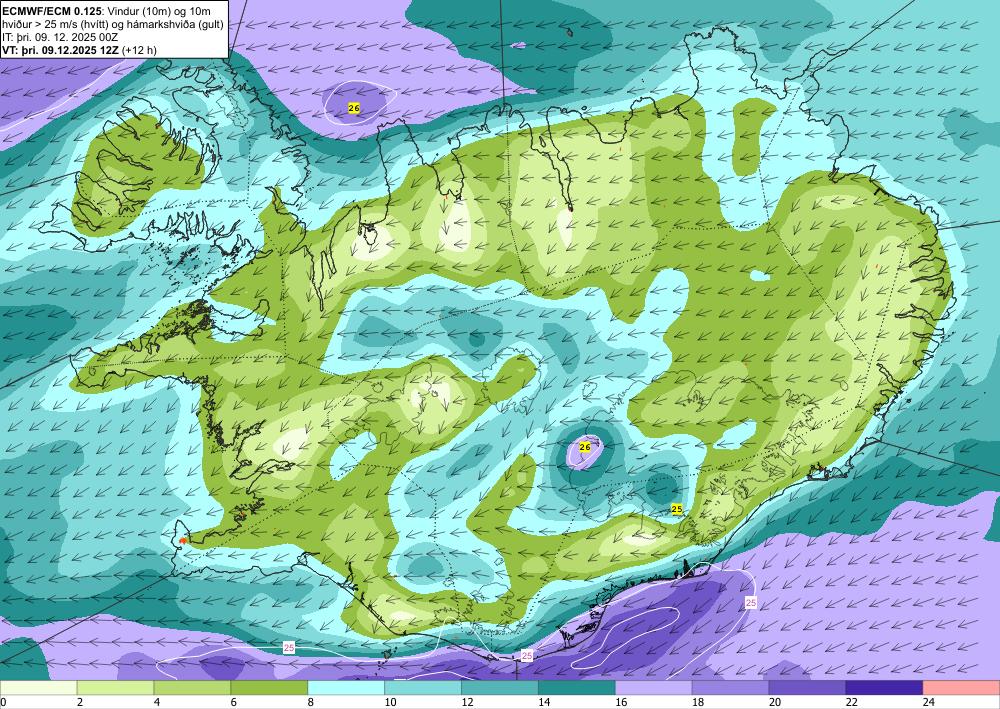
Task: Click the title line 'ECMWF/ECM 0.125: Vindur (10m) og 10m'
Action: [107, 11]
